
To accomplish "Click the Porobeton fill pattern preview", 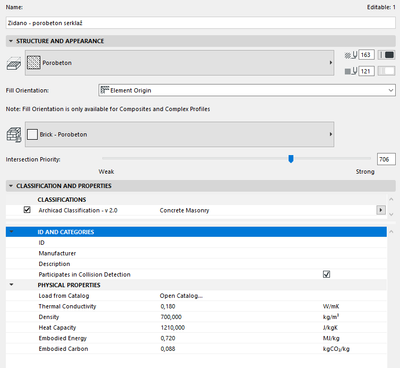I will point(34,63).
